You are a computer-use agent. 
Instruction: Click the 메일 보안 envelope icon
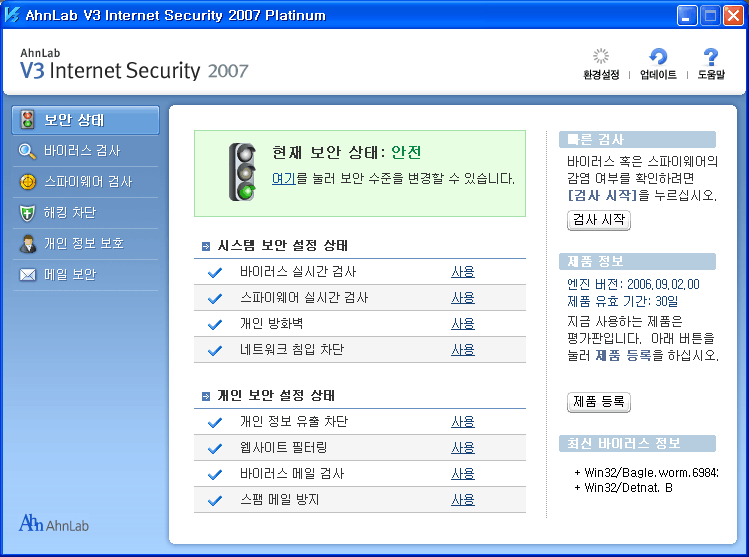[28, 275]
